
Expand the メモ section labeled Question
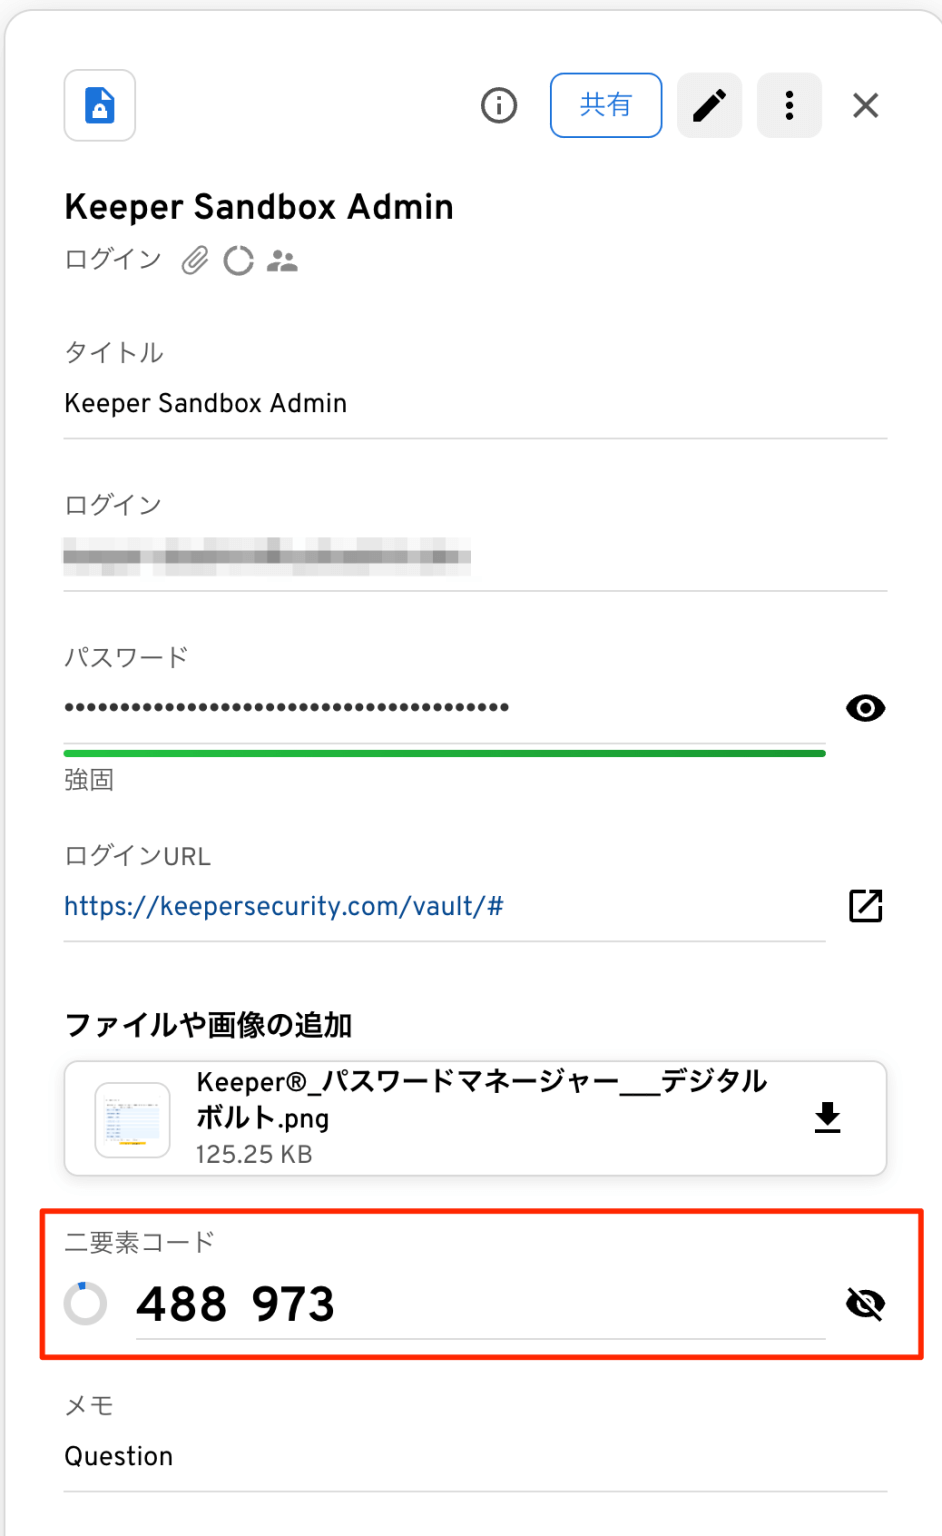coord(118,1456)
